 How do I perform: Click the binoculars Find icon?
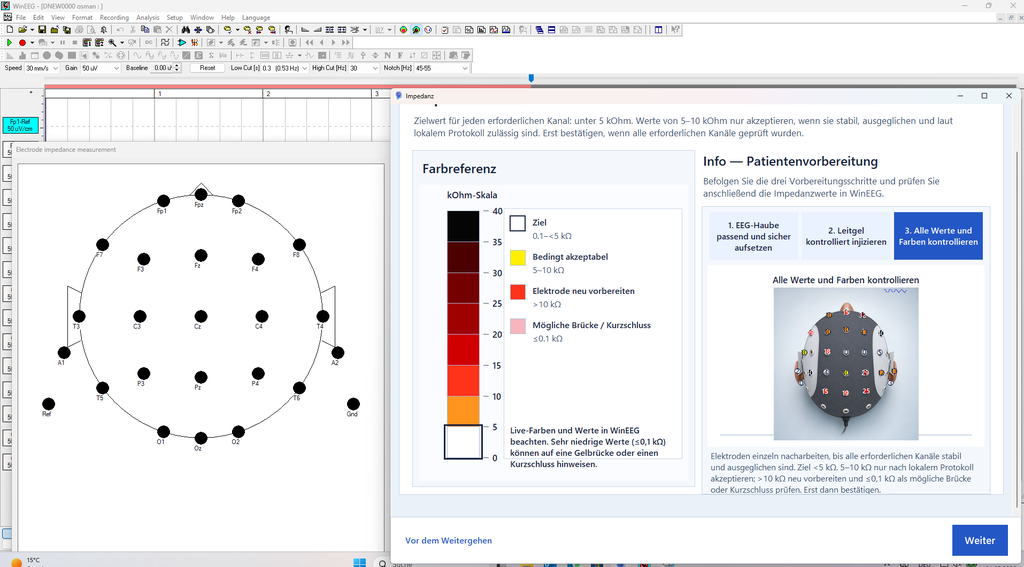[186, 29]
